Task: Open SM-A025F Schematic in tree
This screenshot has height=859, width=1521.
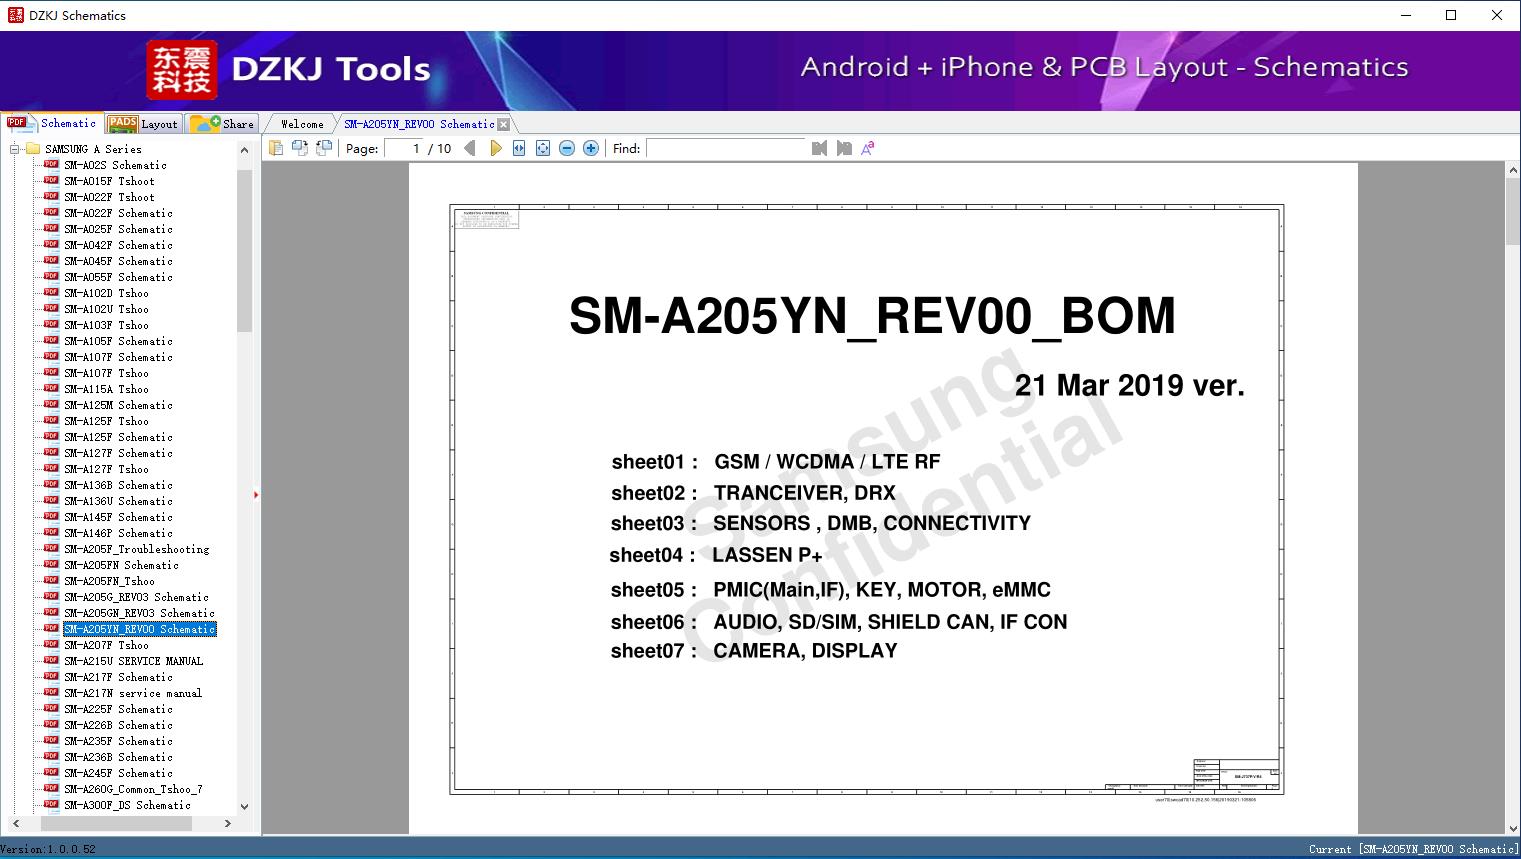Action: coord(119,229)
